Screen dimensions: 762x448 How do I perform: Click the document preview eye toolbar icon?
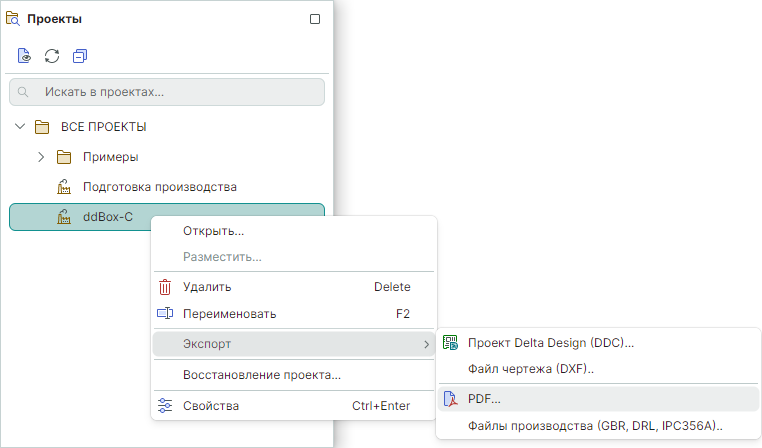(x=24, y=56)
